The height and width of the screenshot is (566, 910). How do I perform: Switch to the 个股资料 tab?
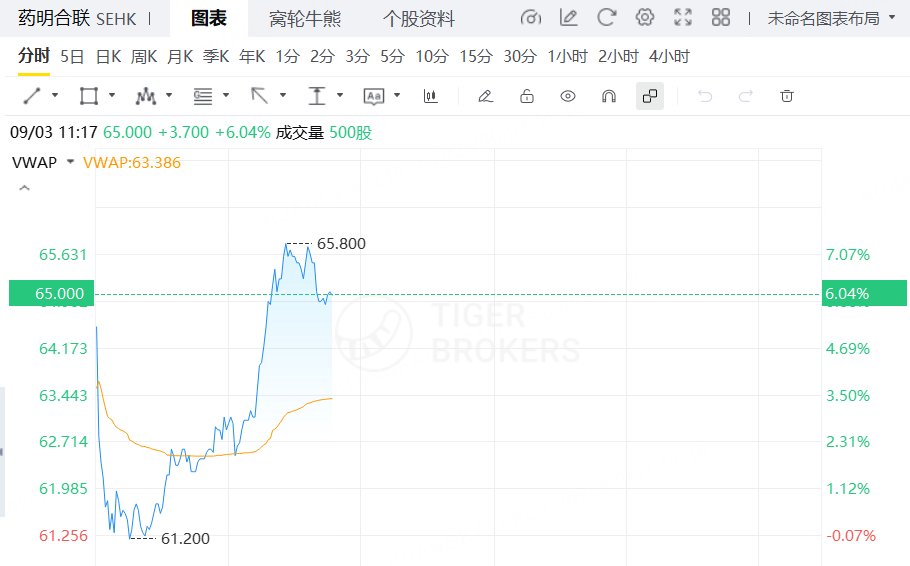418,19
